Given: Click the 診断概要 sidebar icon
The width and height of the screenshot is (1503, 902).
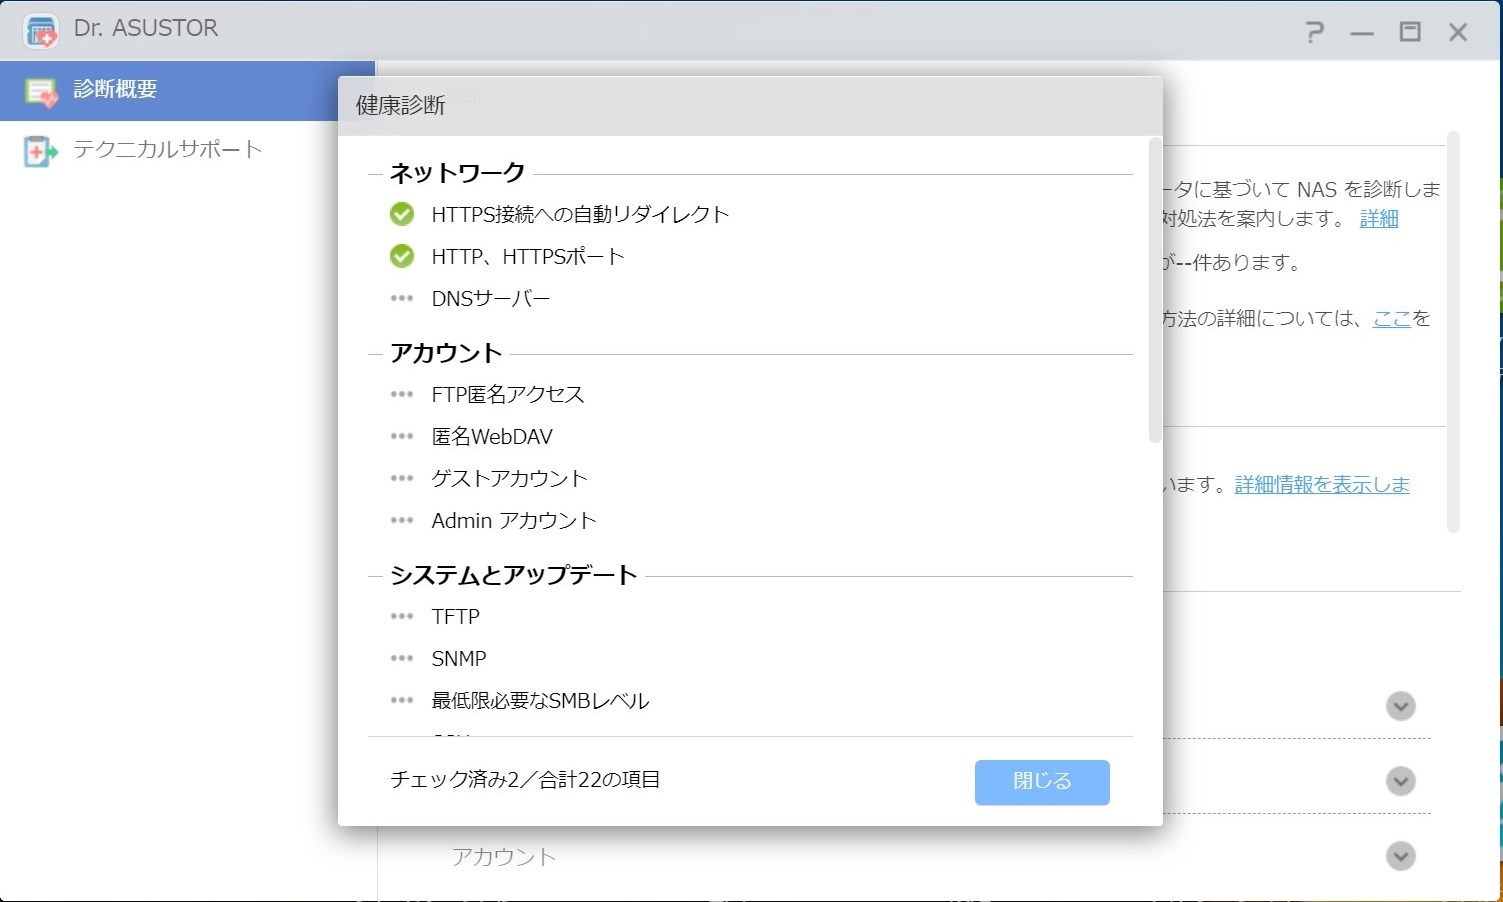Looking at the screenshot, I should click(41, 91).
